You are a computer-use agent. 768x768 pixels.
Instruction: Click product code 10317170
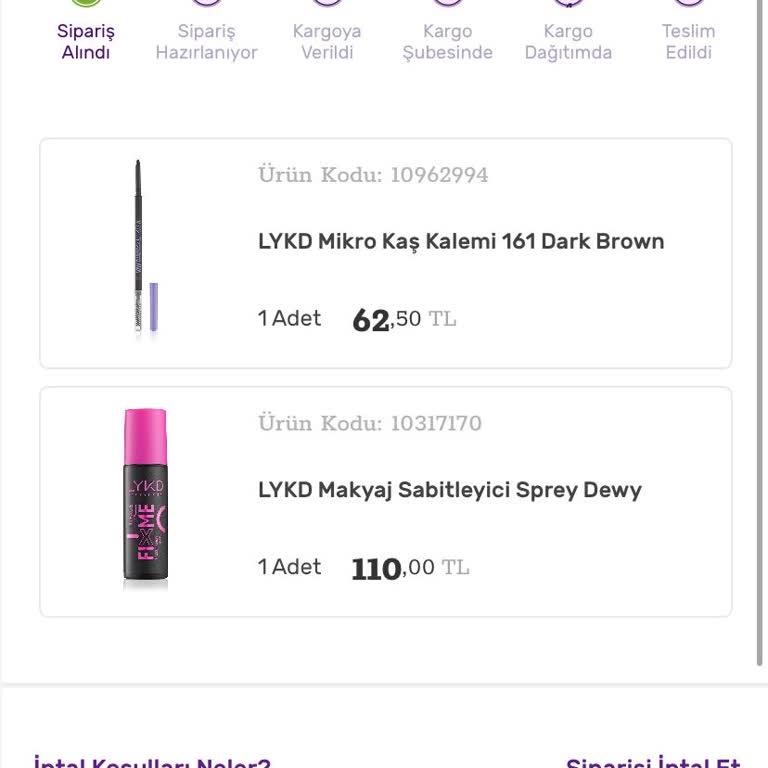(370, 423)
